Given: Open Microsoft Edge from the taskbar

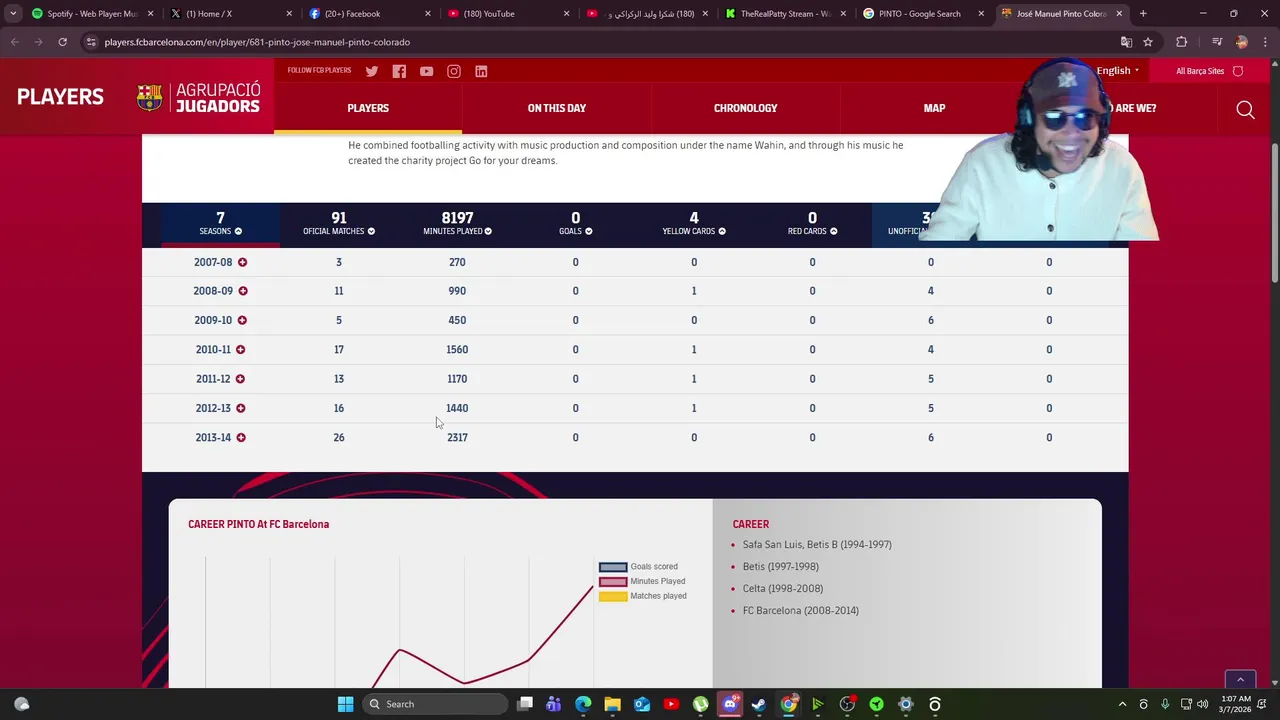Looking at the screenshot, I should pyautogui.click(x=583, y=704).
